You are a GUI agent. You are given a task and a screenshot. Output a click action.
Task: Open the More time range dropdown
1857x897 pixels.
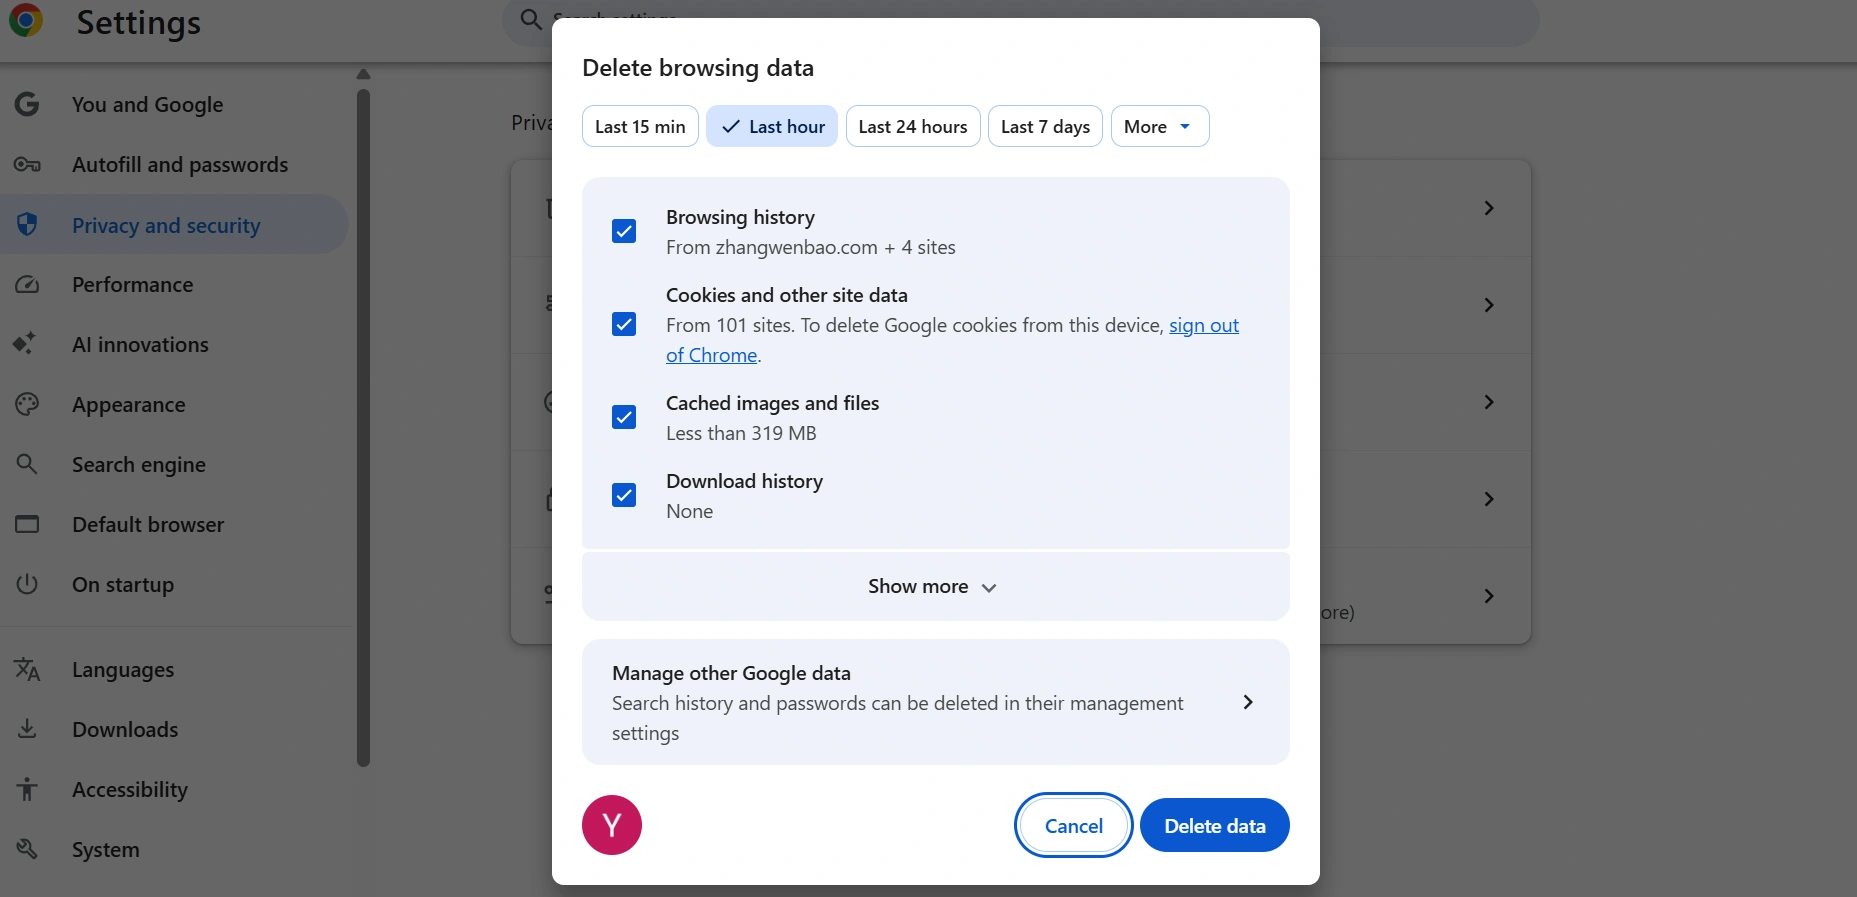pos(1160,126)
